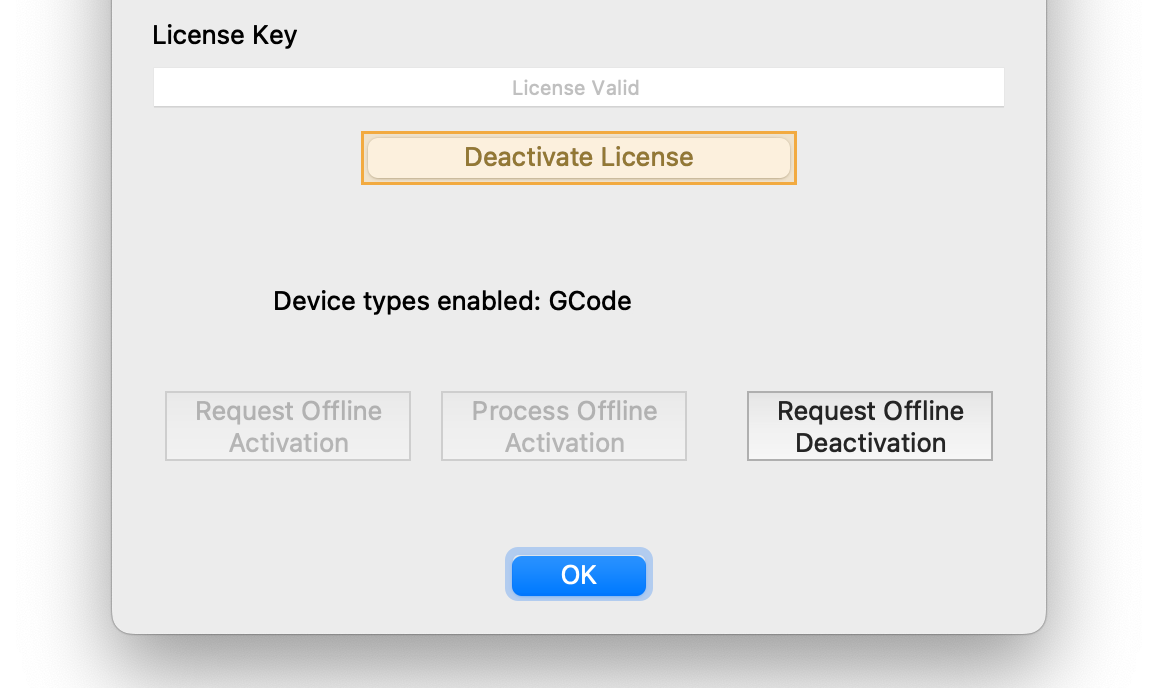Hit the orange-highlighted Deactivate License button
1158x688 pixels.
tap(578, 158)
